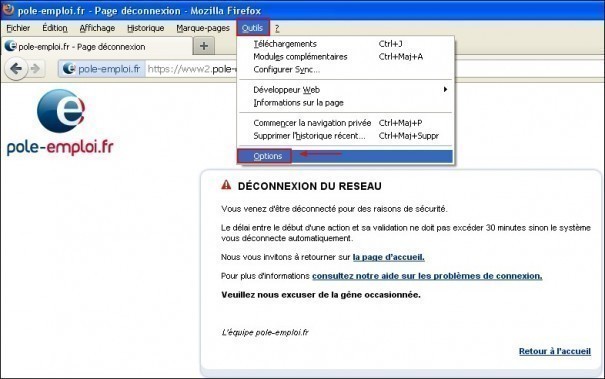Click the favicon on the pole-emploi.fr tab
This screenshot has width=605, height=379.
pyautogui.click(x=10, y=46)
